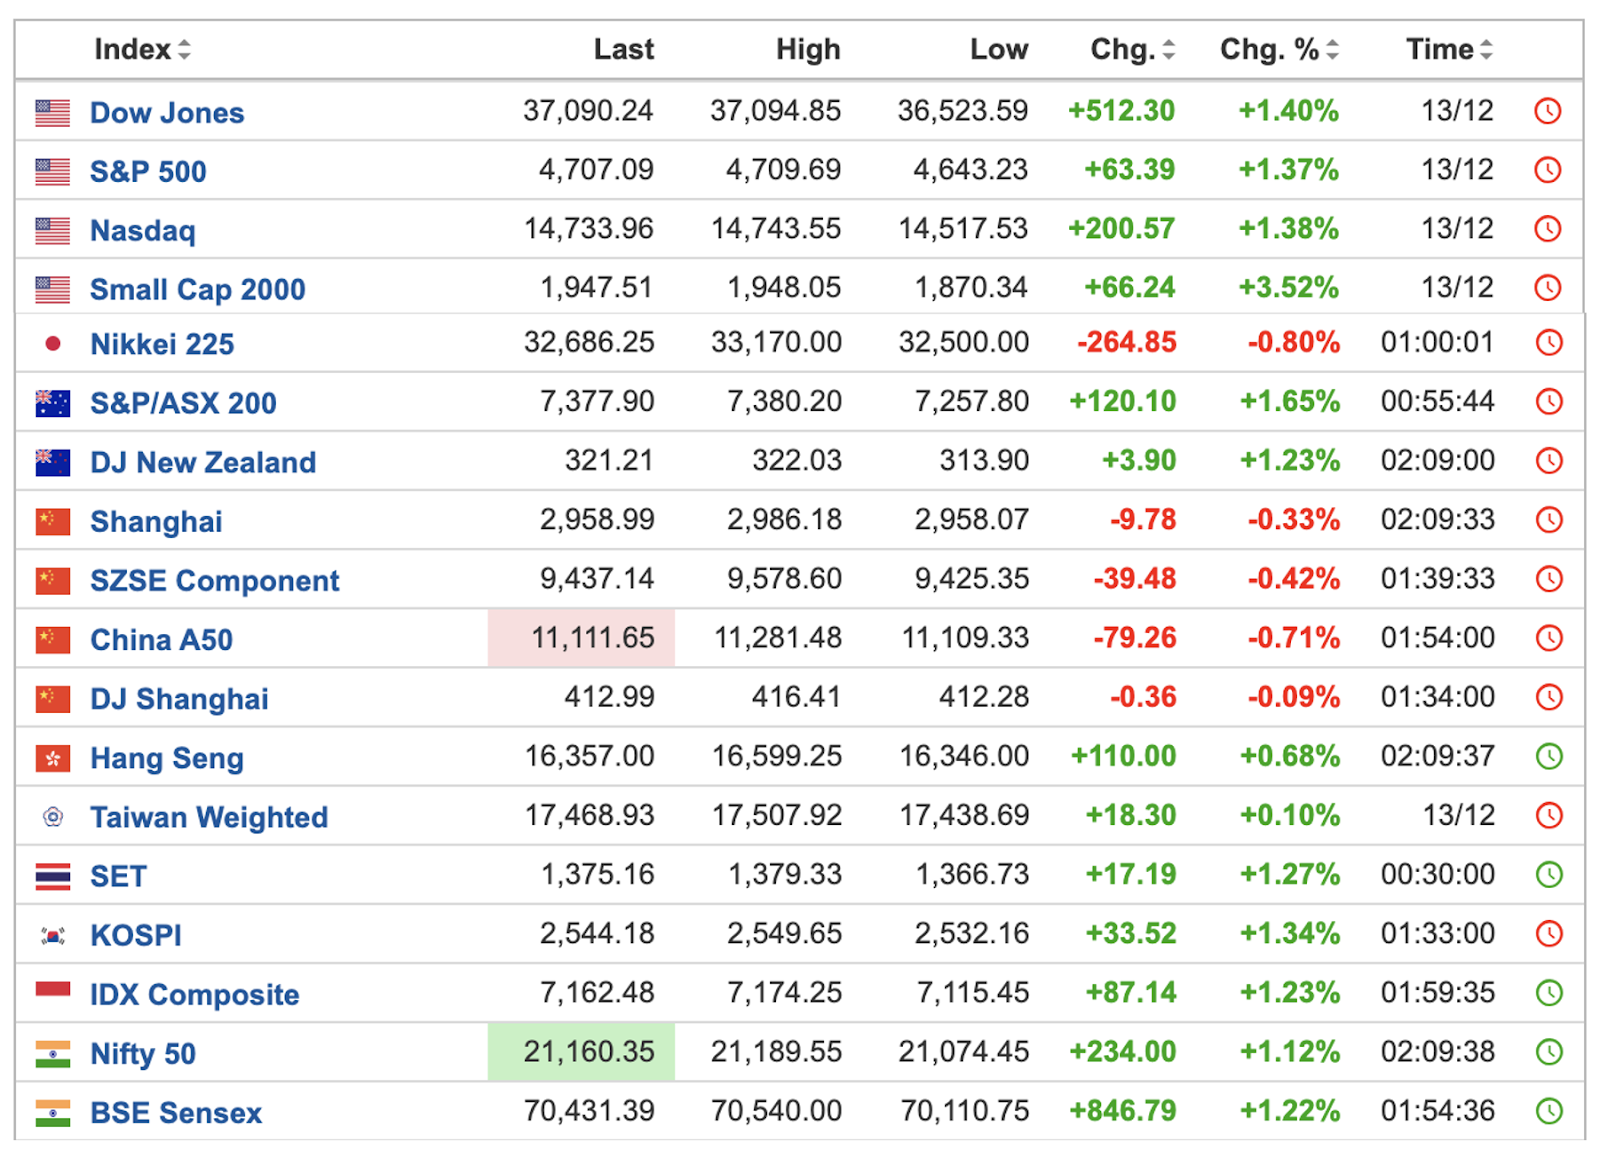Open the Small Cap 2000 link
Image resolution: width=1600 pixels, height=1158 pixels.
click(x=197, y=290)
